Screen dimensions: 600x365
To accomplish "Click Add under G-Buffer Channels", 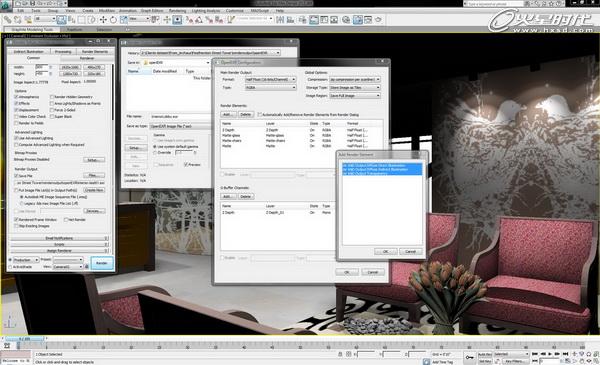I will click(x=228, y=196).
